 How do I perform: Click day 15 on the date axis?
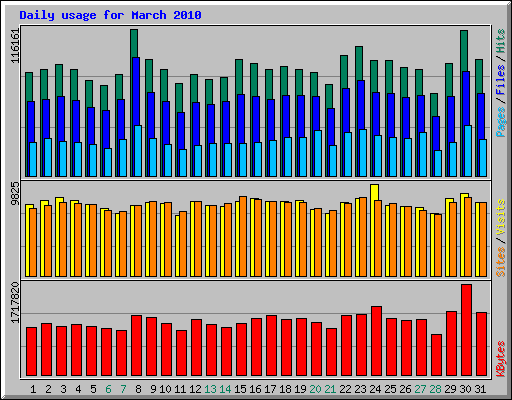(x=240, y=389)
